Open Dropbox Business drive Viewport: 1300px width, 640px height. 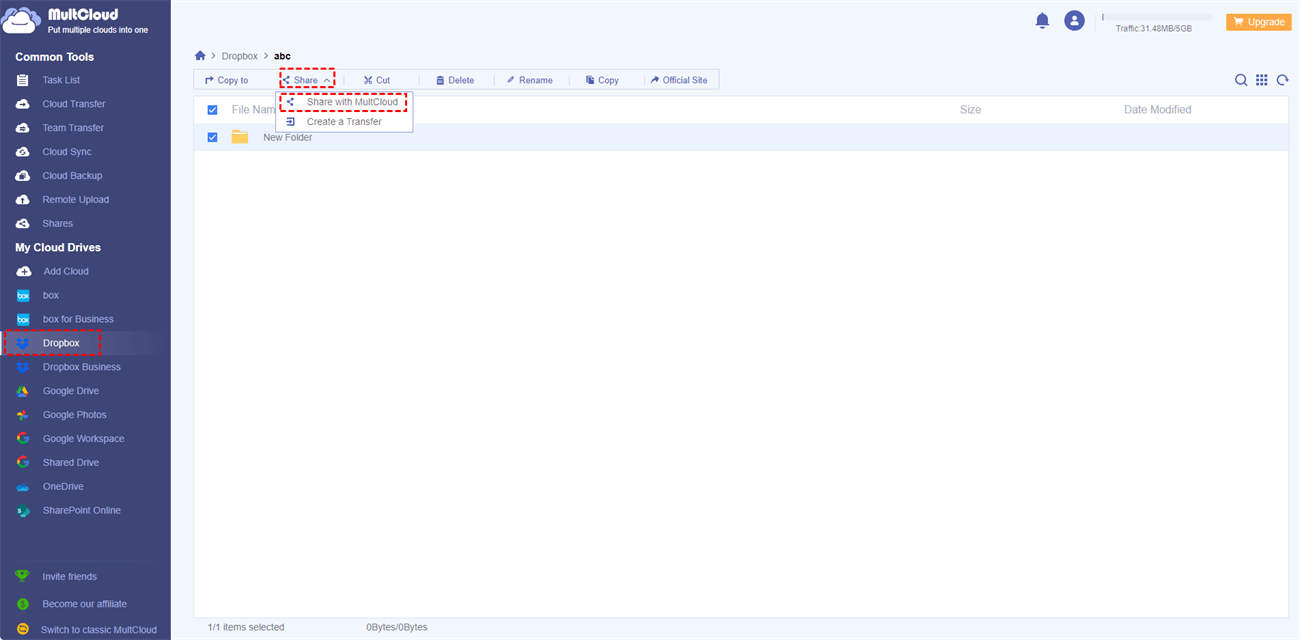[82, 367]
